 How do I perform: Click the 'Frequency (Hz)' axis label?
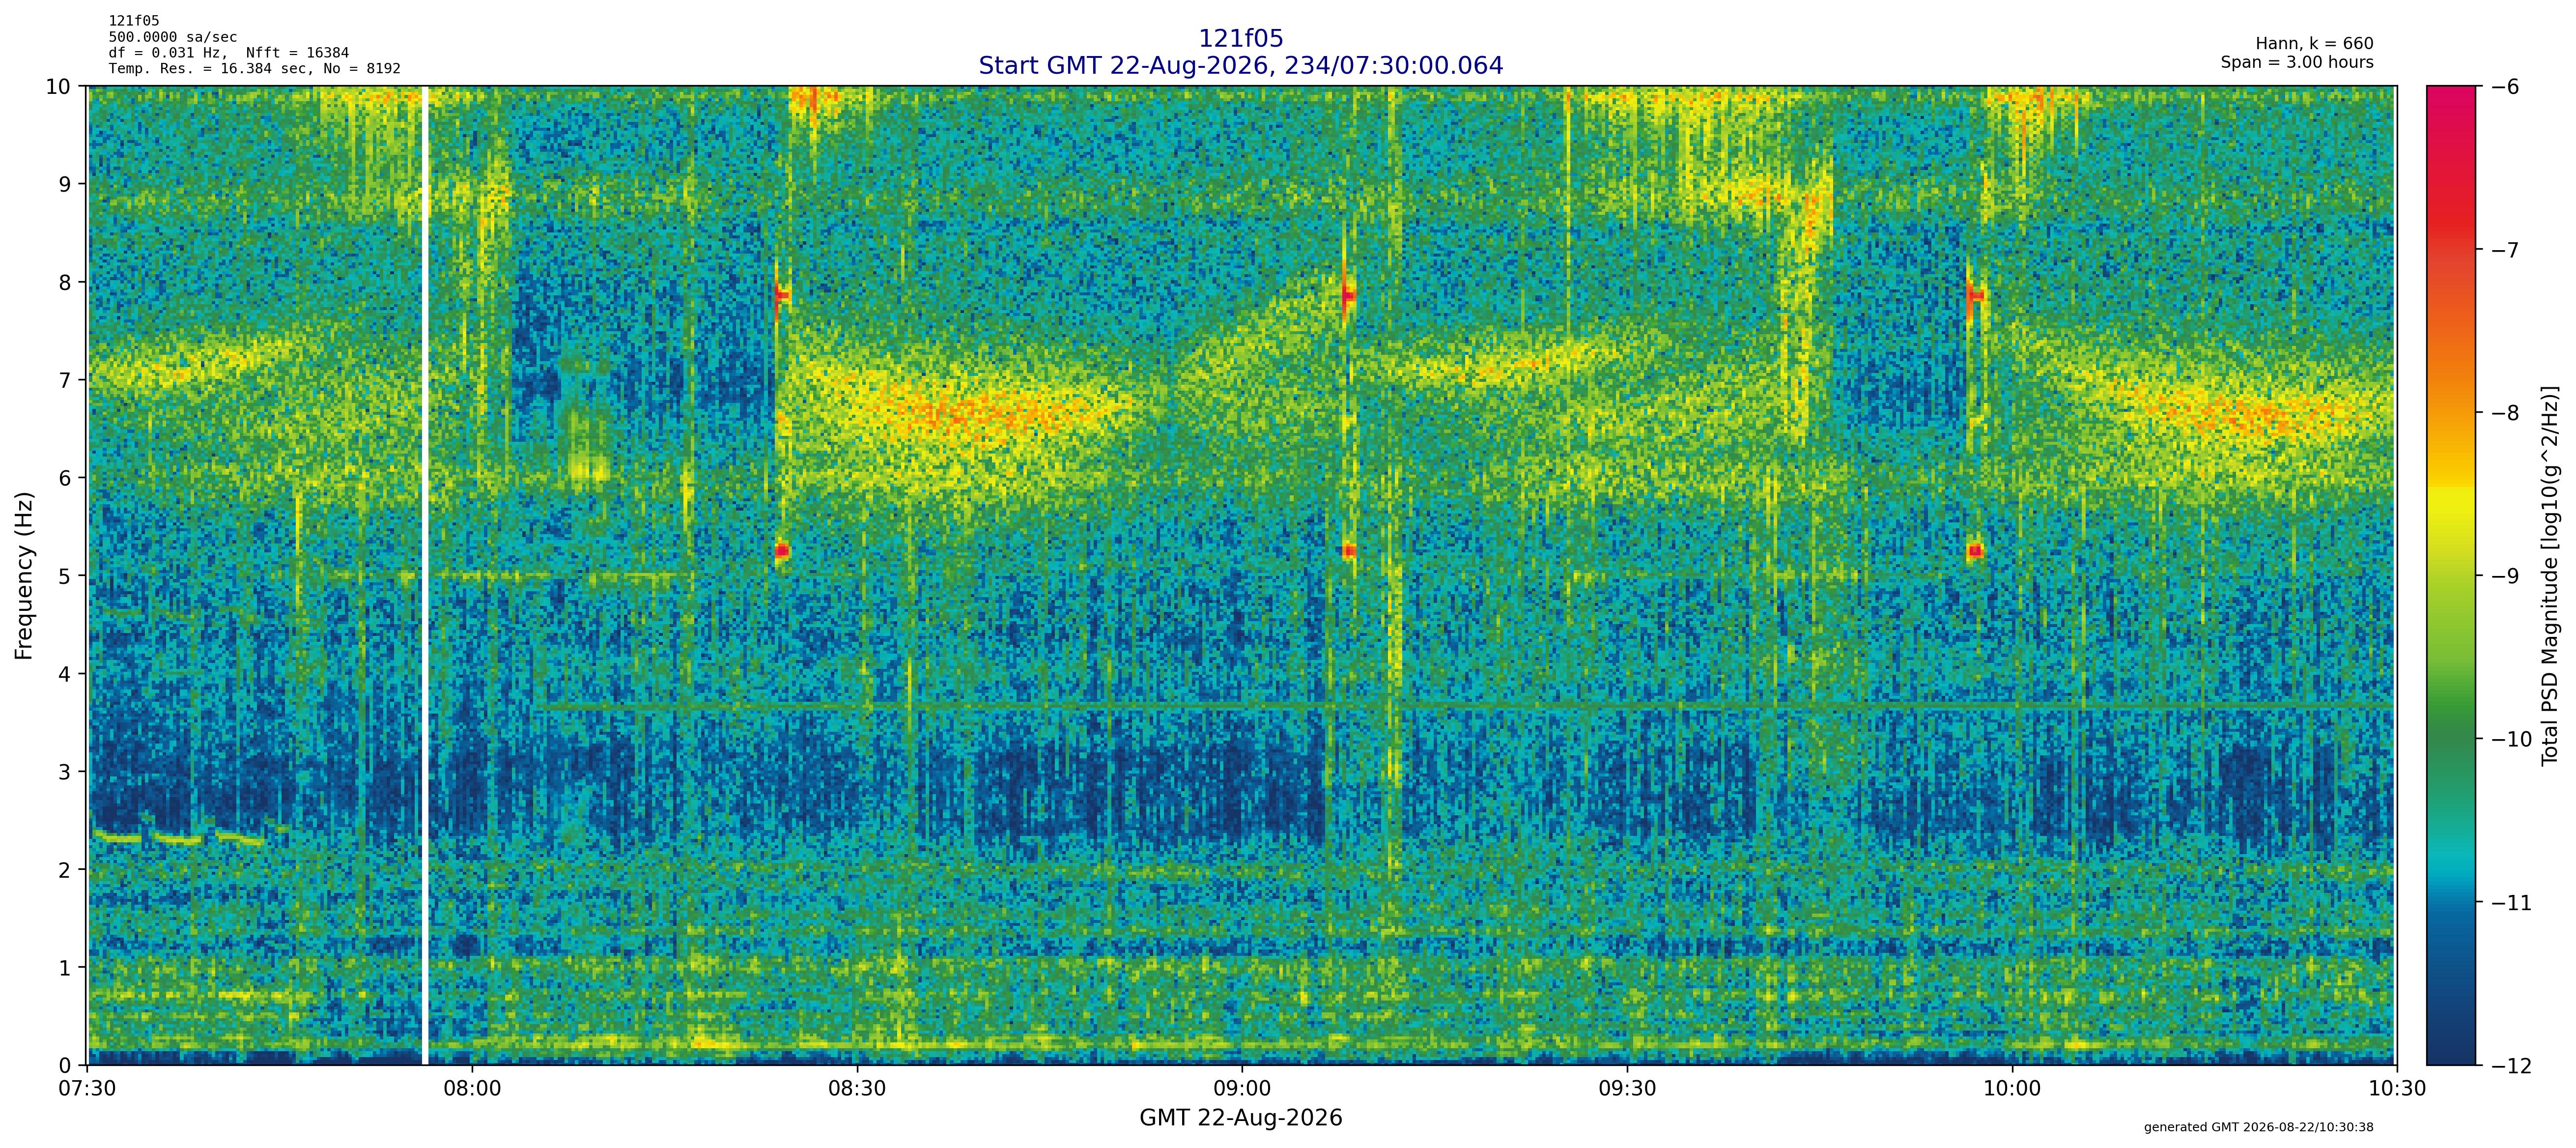tap(25, 575)
